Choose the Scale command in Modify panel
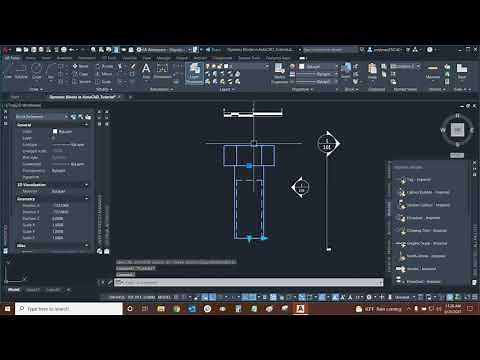Screen dimensions: 480x360 tap(103, 82)
